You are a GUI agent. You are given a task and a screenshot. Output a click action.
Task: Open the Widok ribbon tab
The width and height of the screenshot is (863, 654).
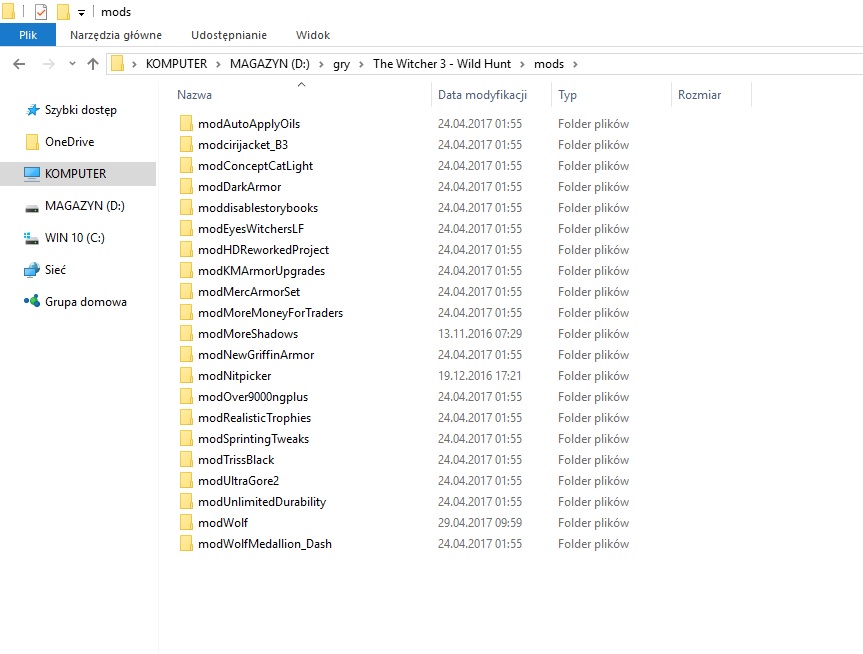pyautogui.click(x=313, y=35)
